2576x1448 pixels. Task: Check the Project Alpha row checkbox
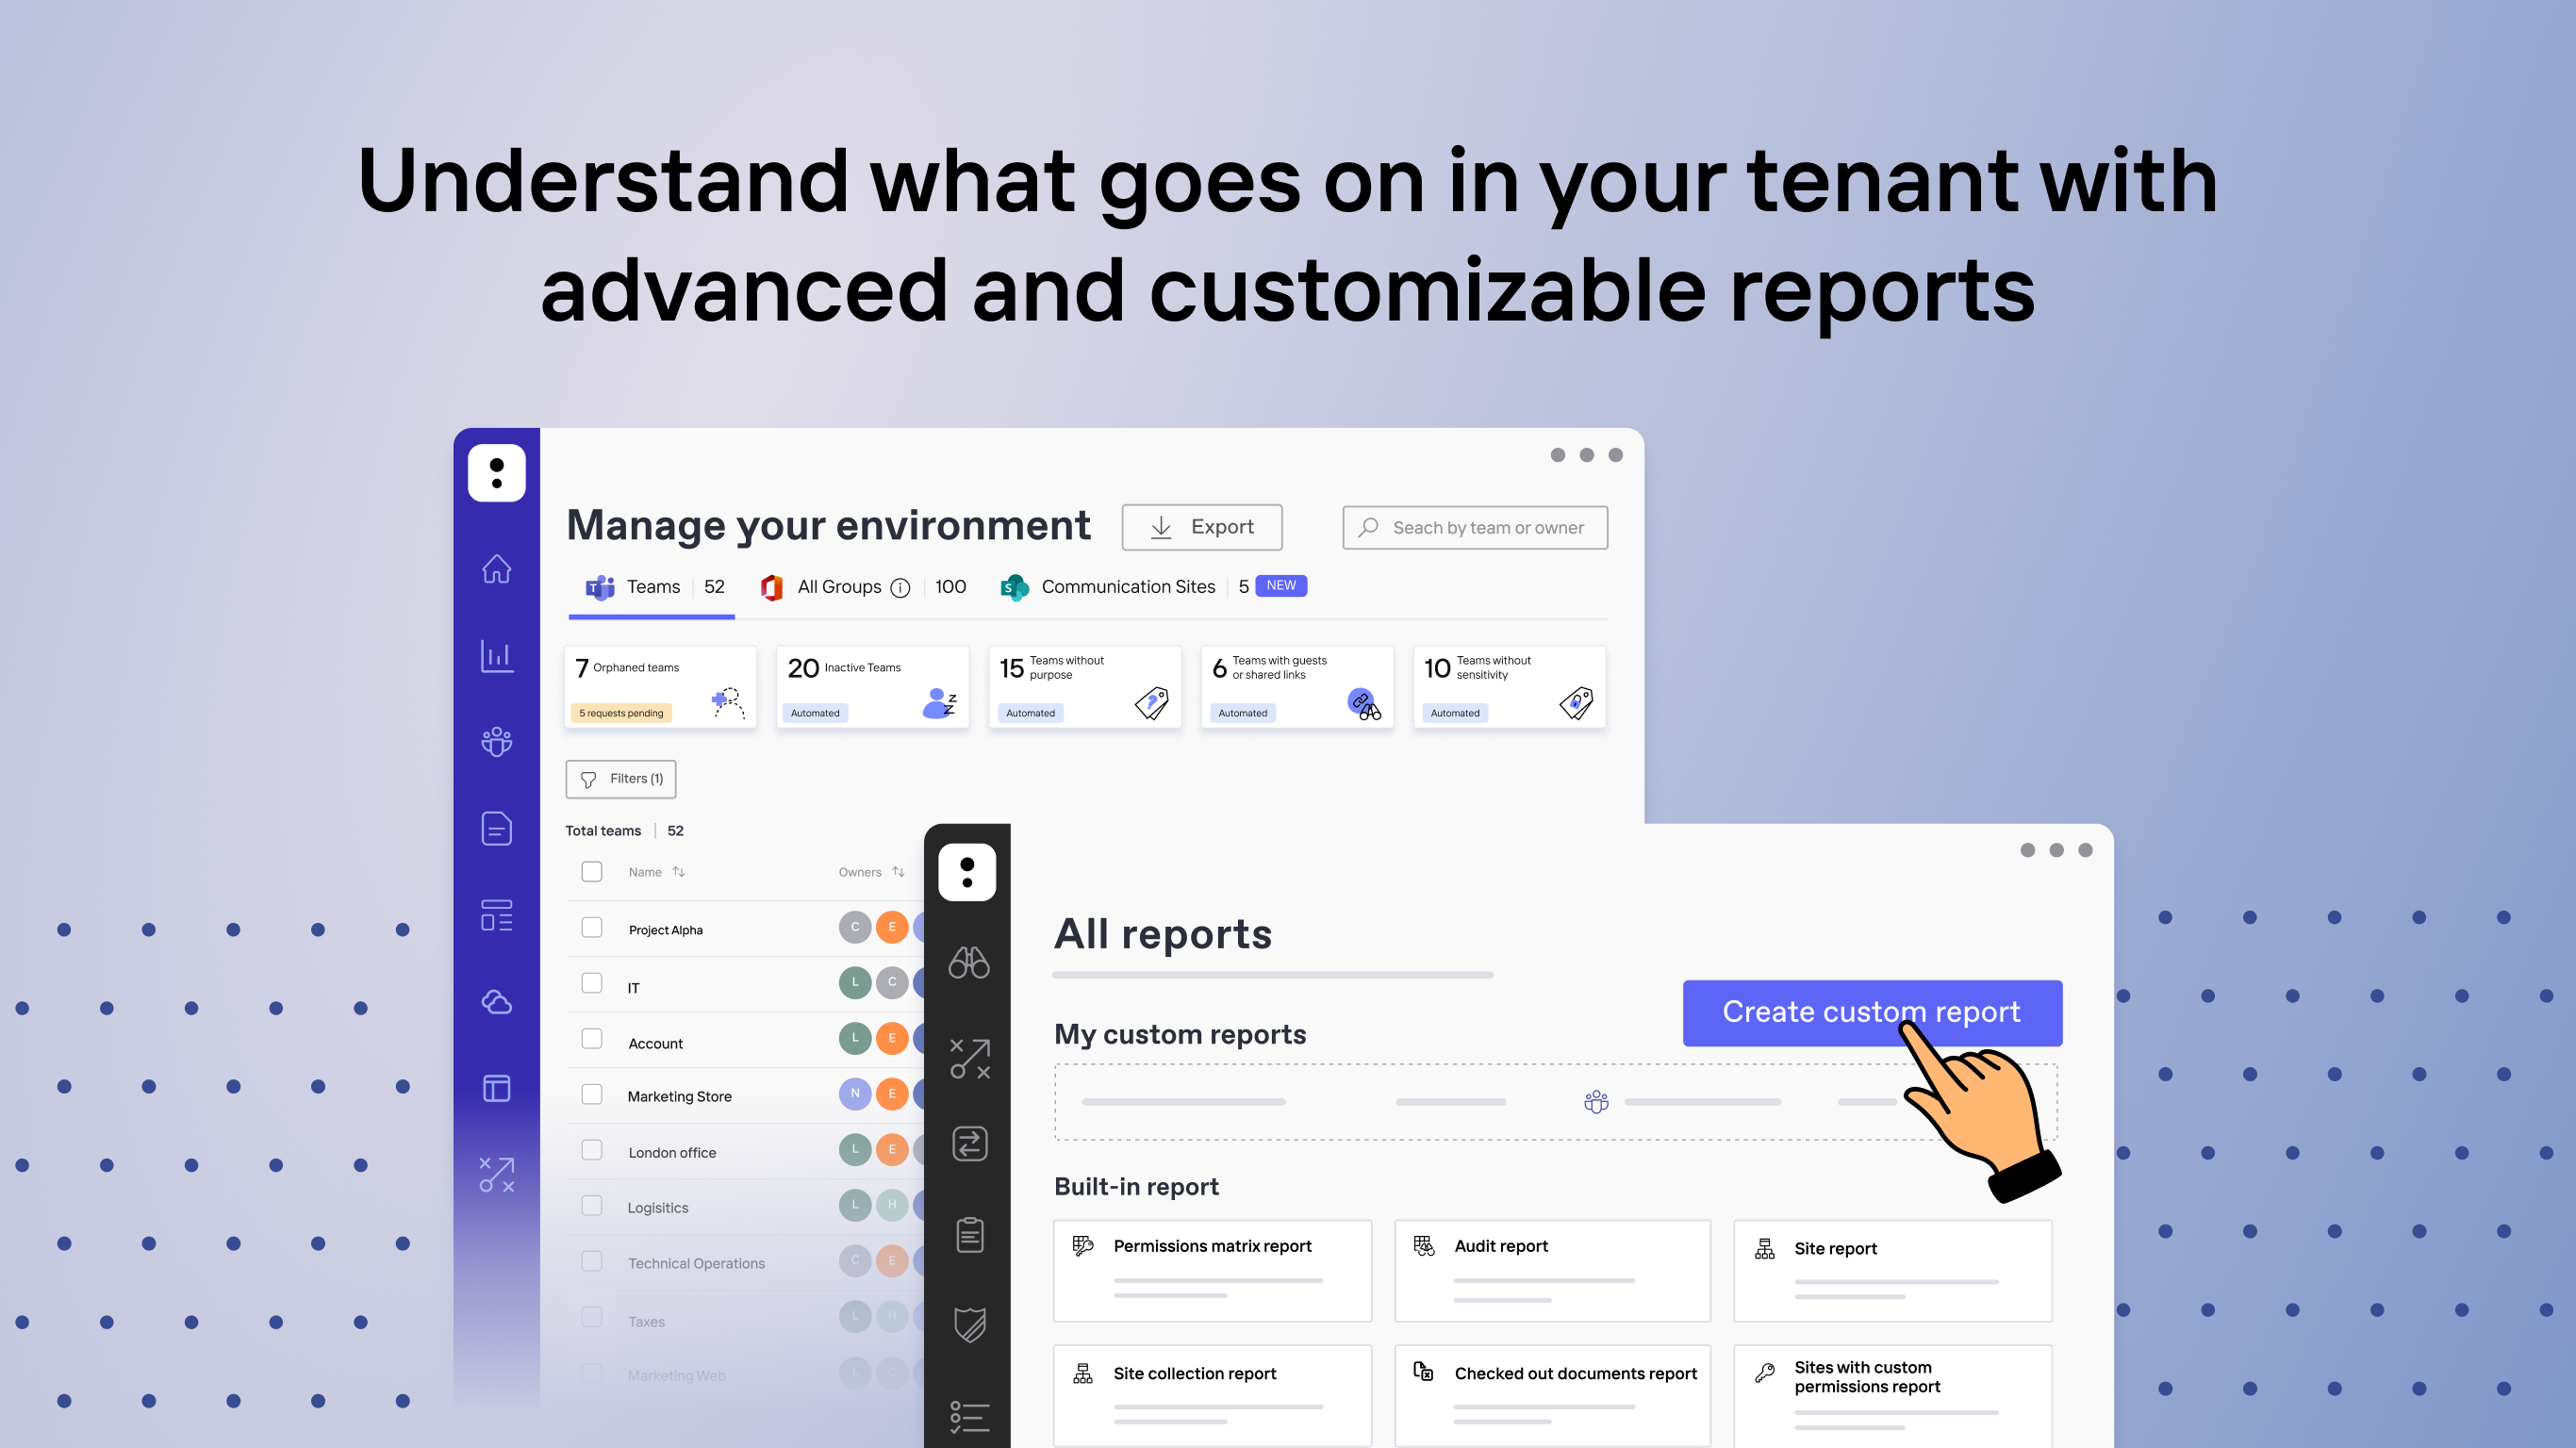(x=591, y=928)
